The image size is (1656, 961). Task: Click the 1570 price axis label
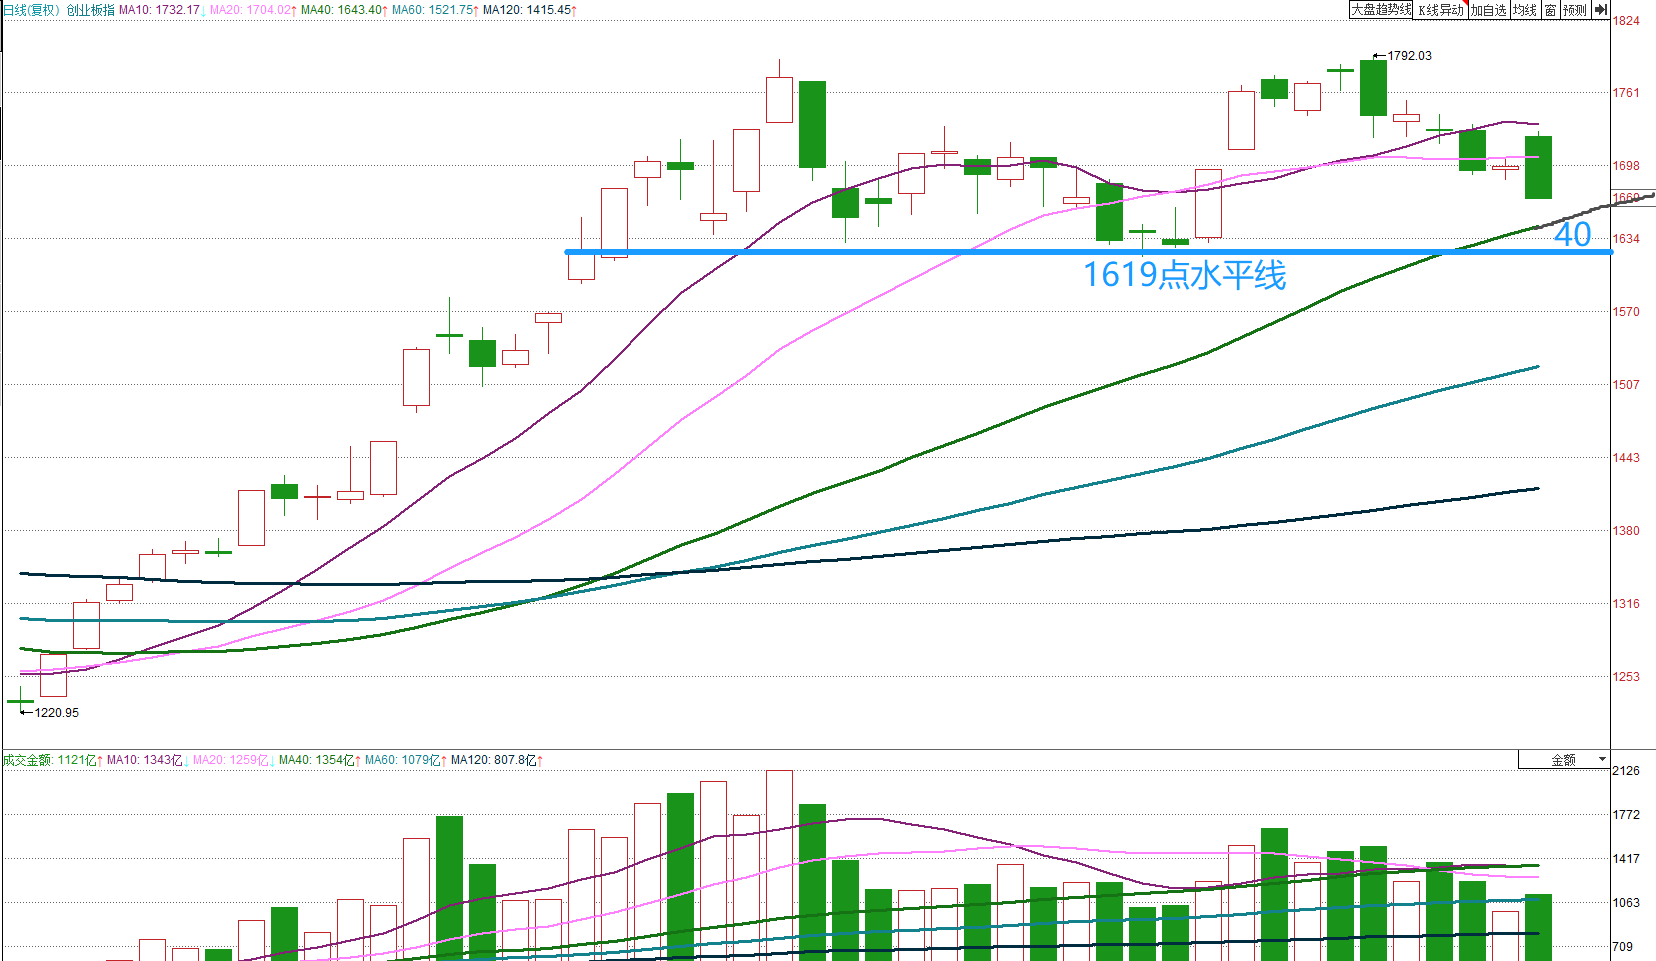pyautogui.click(x=1626, y=312)
